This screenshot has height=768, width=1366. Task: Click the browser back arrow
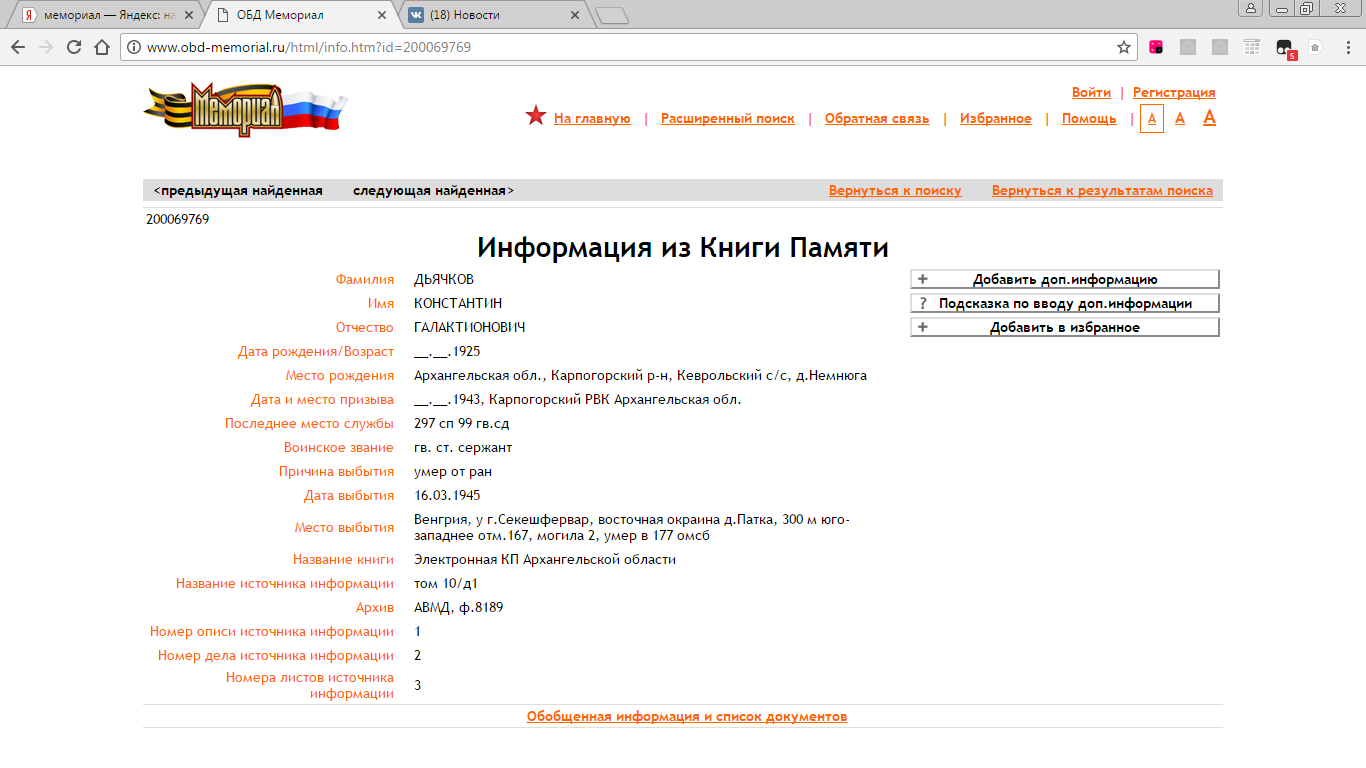[17, 47]
